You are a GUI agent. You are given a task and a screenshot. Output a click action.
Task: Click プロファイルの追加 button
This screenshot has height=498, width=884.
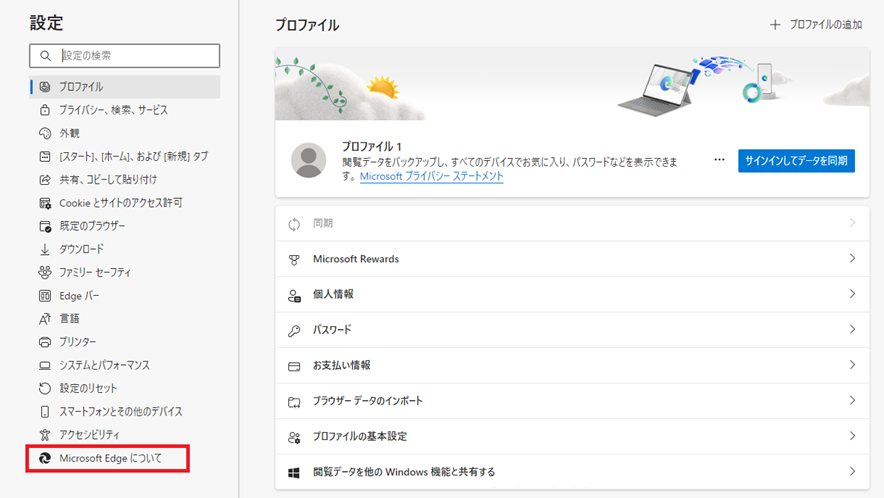816,25
